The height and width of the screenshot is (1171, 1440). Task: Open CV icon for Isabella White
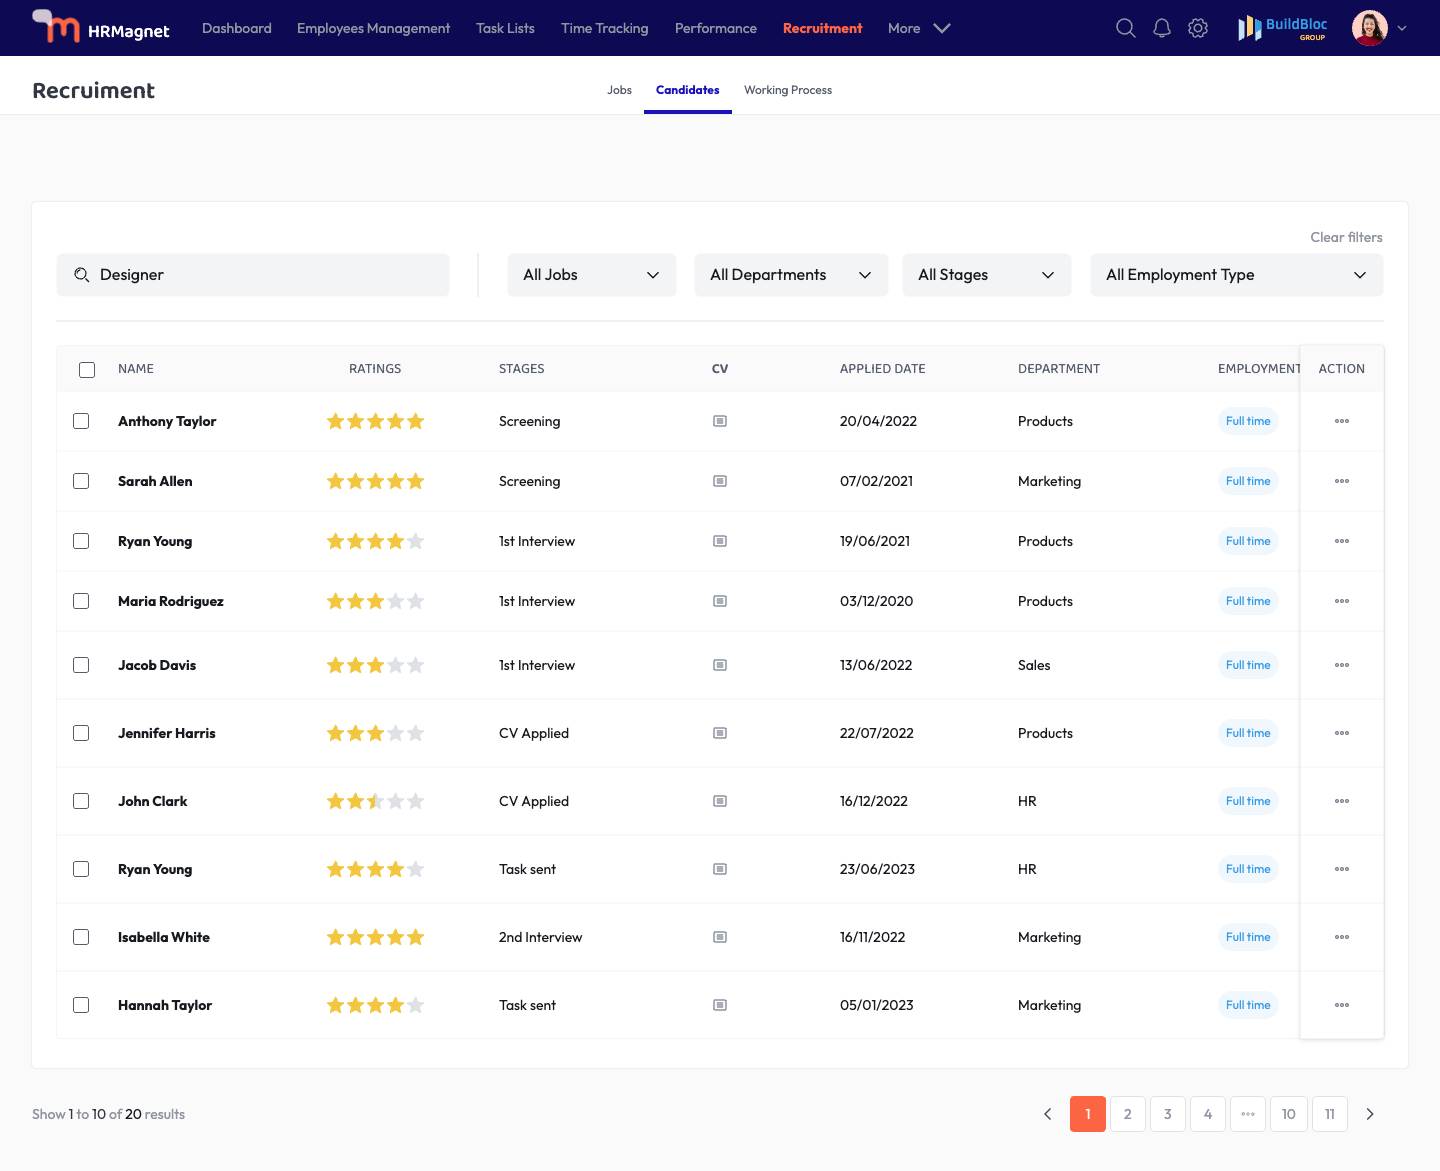pos(720,937)
